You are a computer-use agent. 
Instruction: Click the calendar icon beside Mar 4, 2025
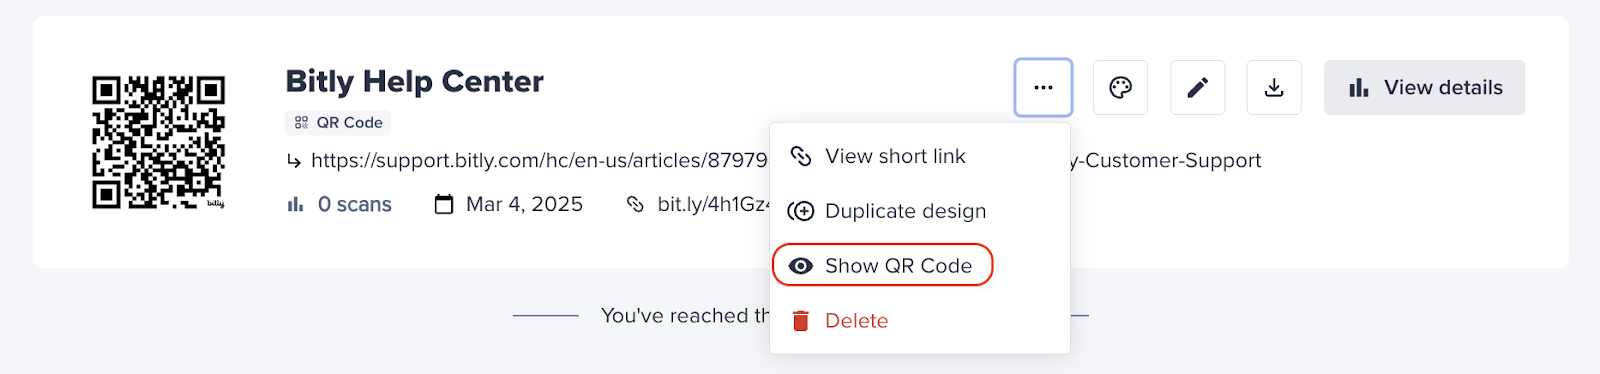pos(444,204)
